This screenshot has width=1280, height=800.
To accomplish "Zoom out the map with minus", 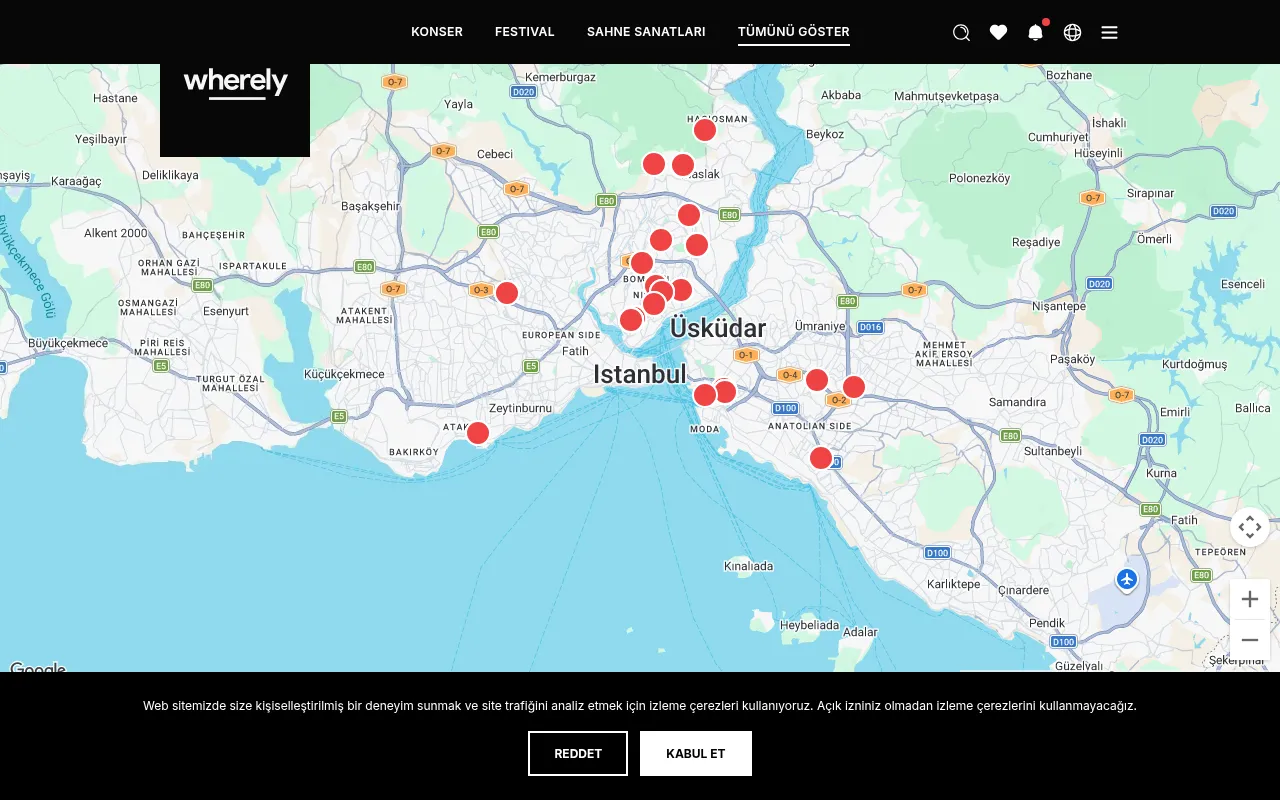I will click(1250, 640).
